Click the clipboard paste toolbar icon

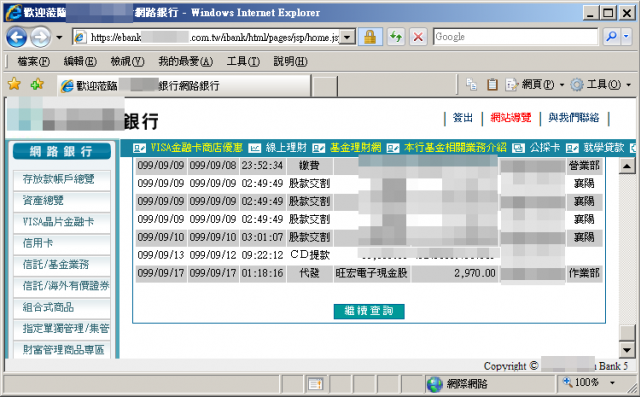[492, 84]
